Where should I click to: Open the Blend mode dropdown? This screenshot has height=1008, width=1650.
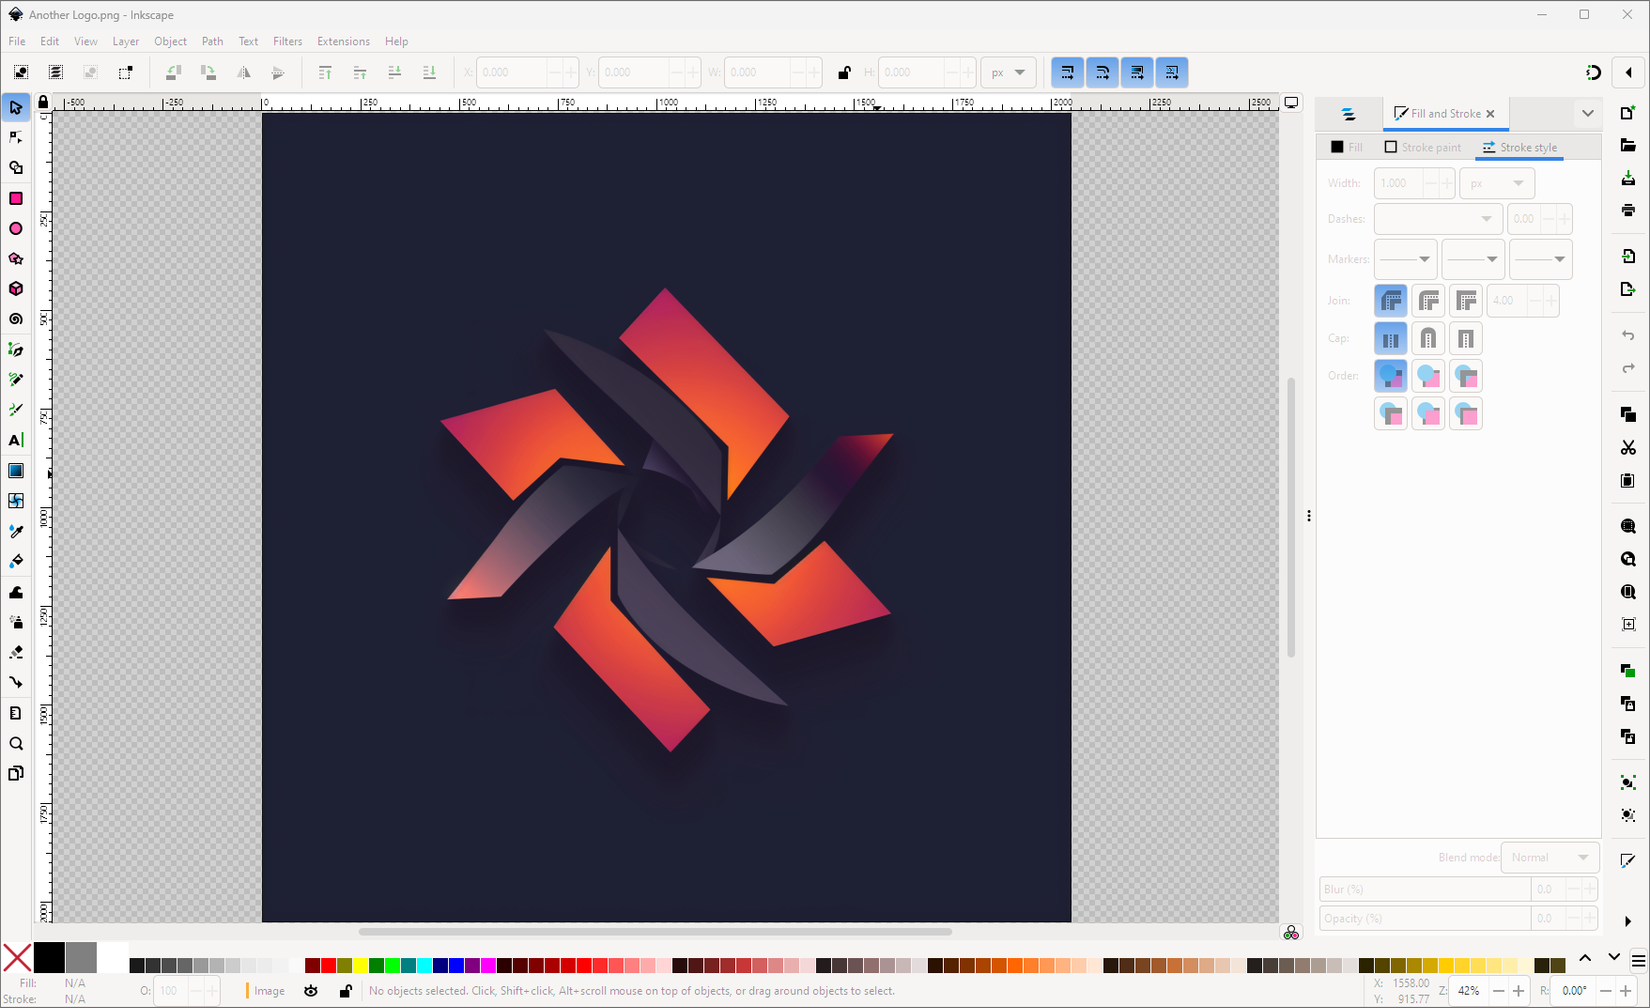[1550, 857]
